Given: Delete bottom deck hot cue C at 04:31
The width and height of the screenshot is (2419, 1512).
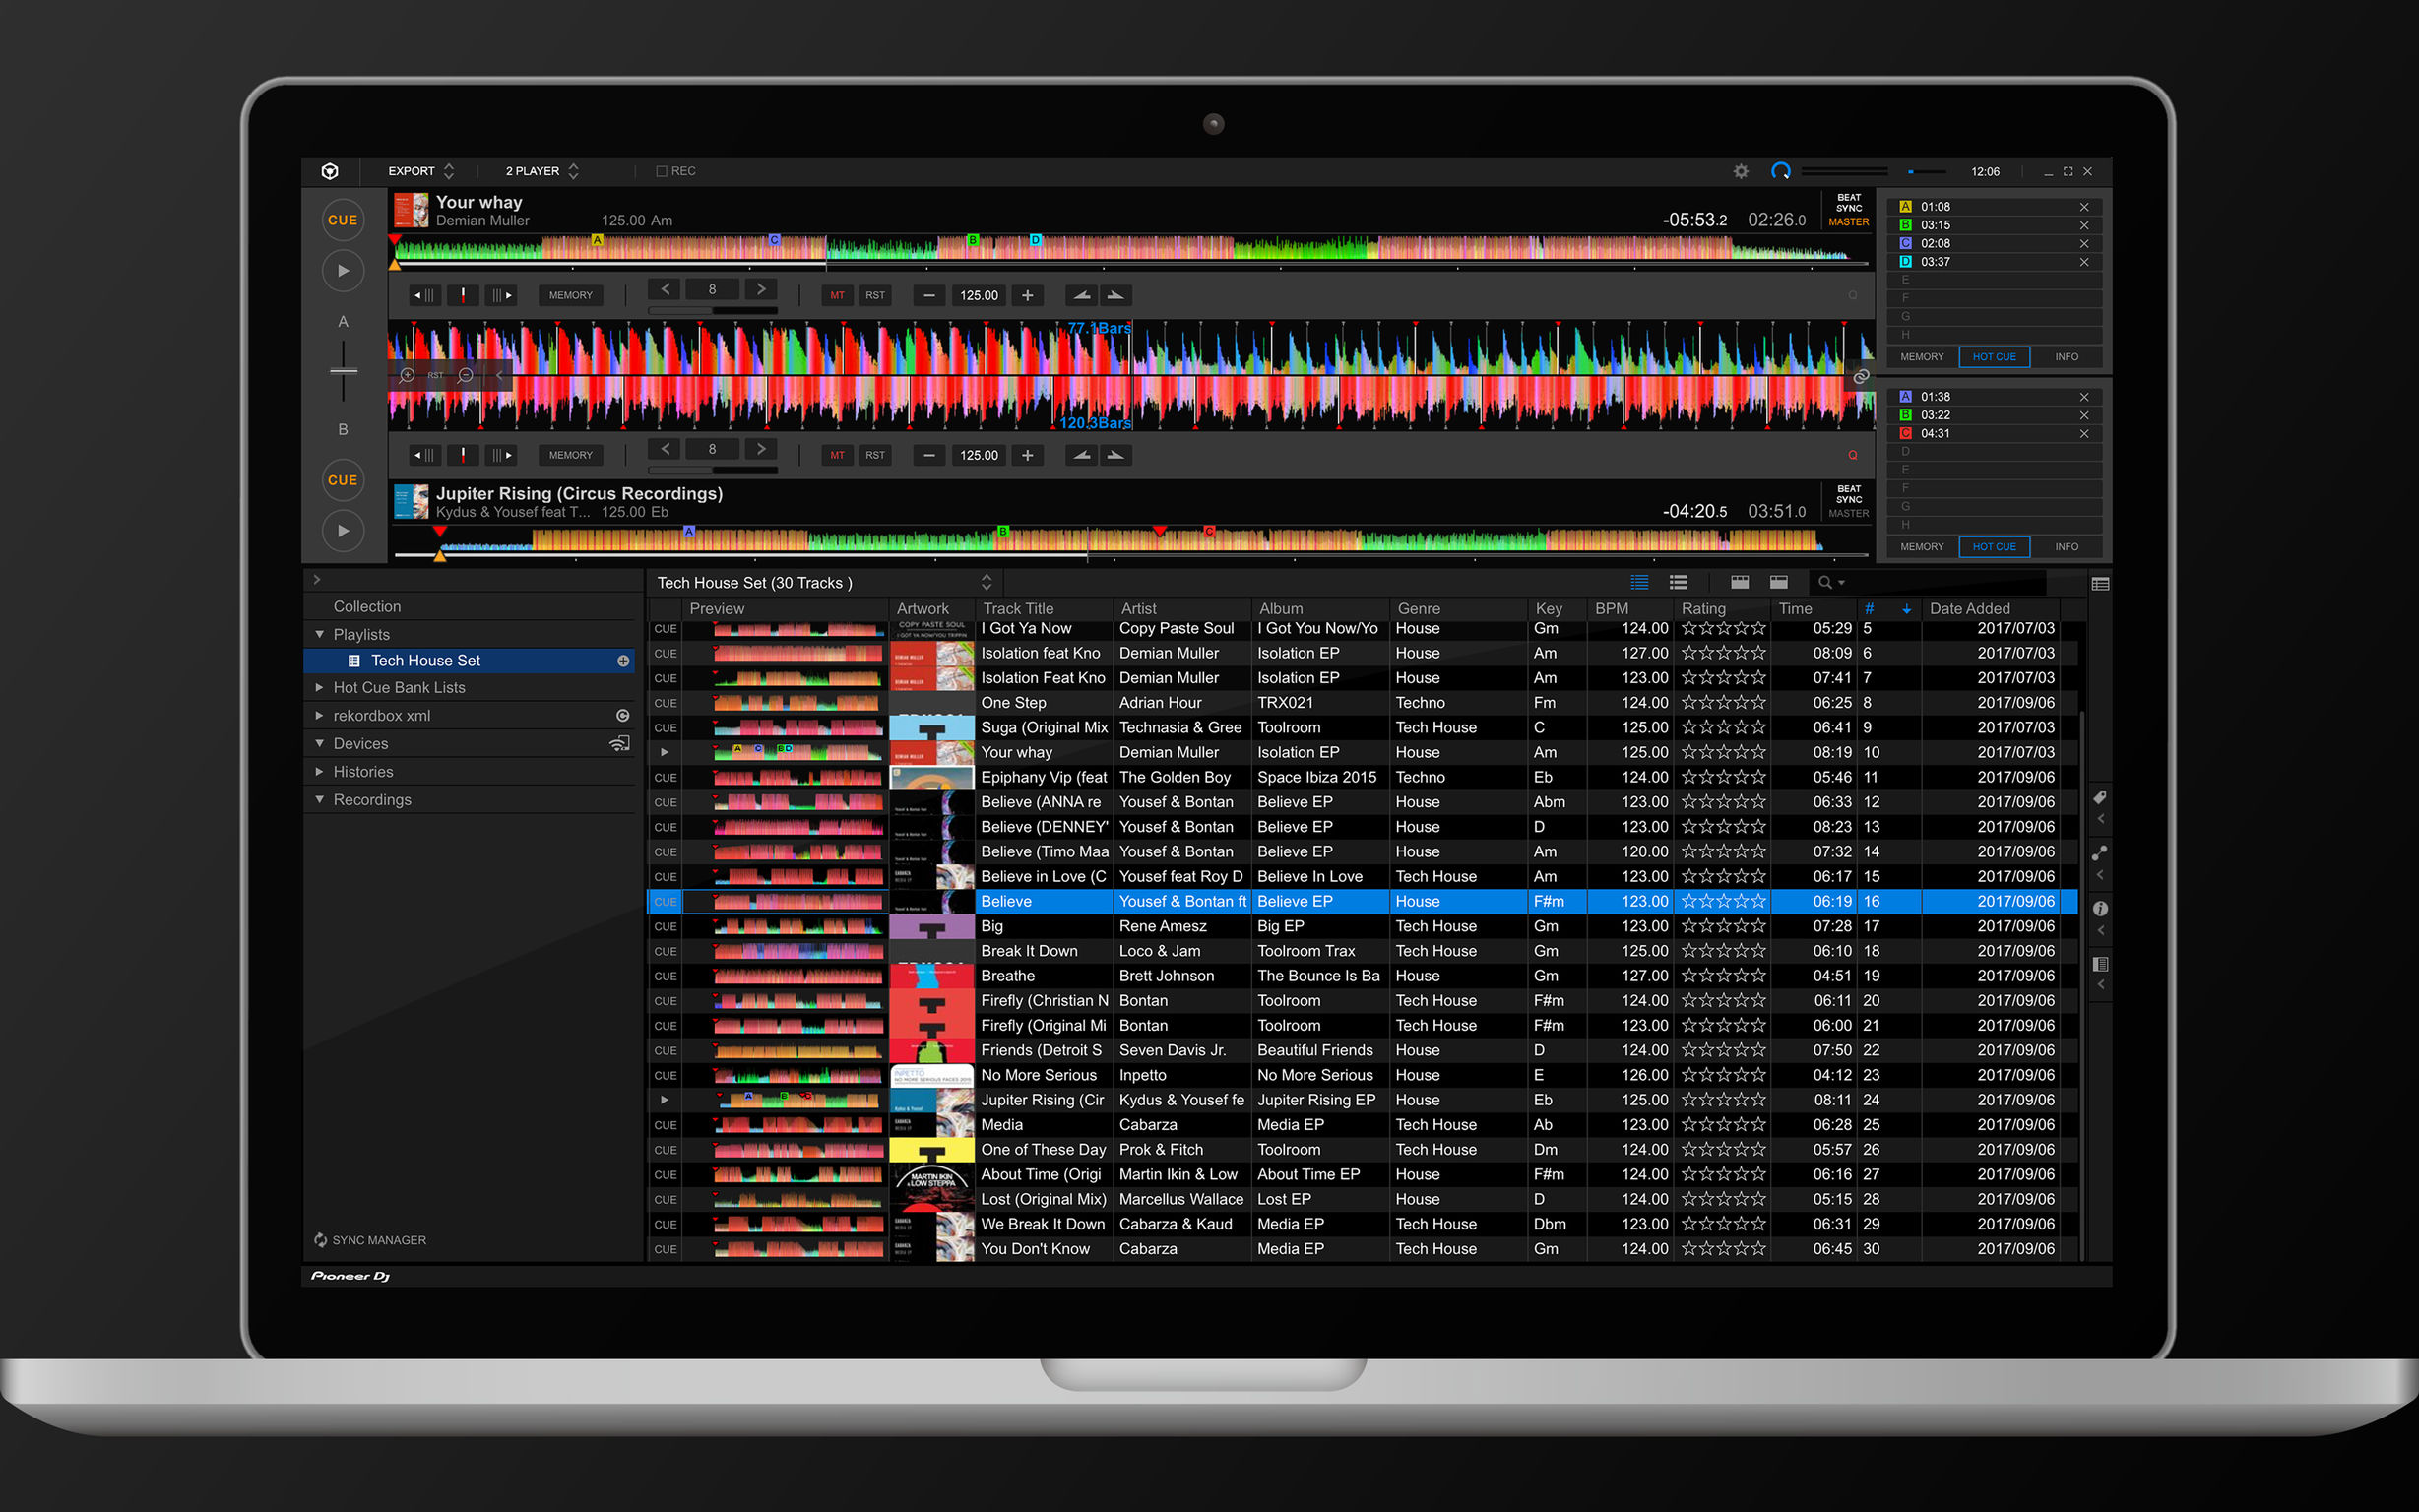Looking at the screenshot, I should coord(2084,434).
